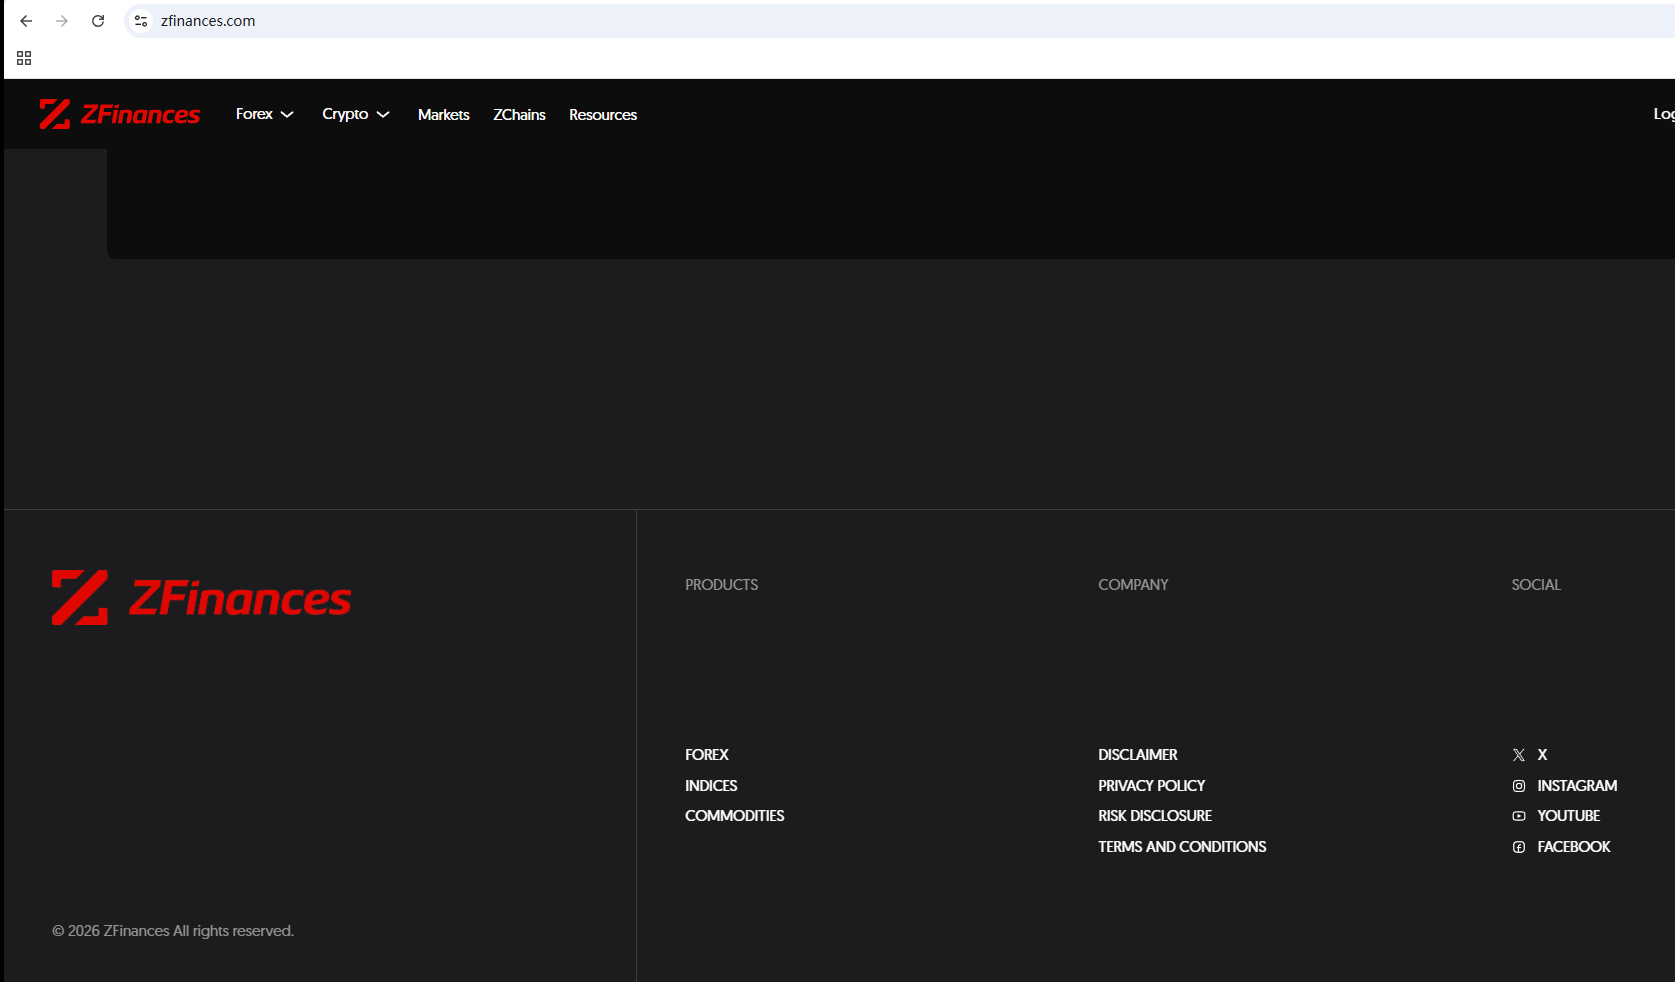Open the Resources navigation item
The width and height of the screenshot is (1675, 982).
click(603, 115)
